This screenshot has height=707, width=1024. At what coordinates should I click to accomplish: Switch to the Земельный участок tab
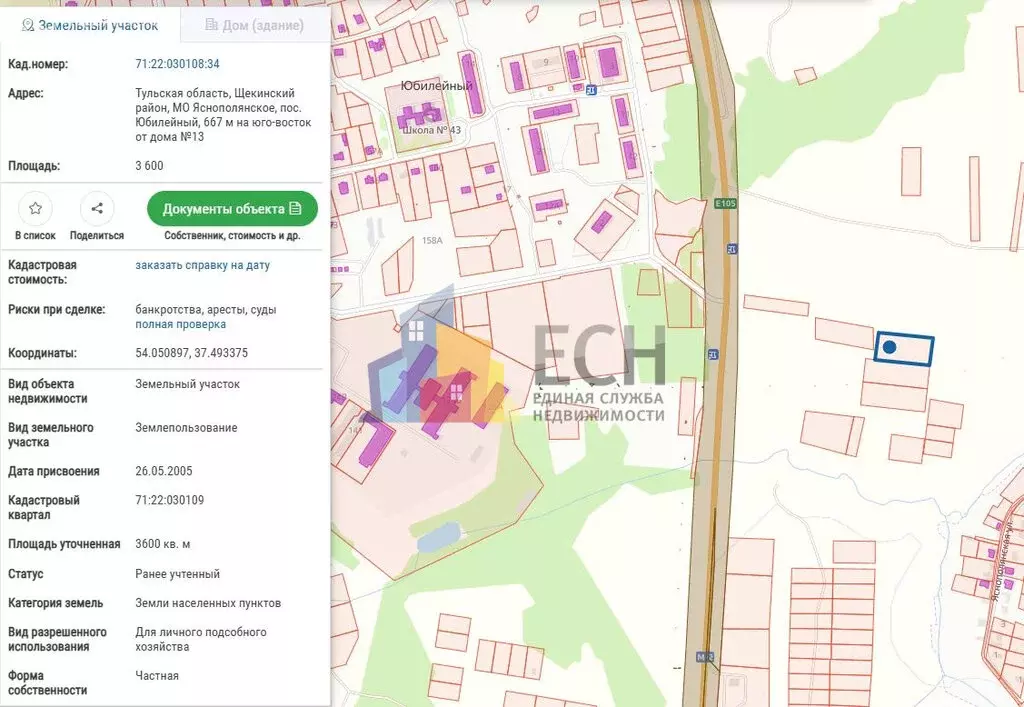click(x=89, y=25)
